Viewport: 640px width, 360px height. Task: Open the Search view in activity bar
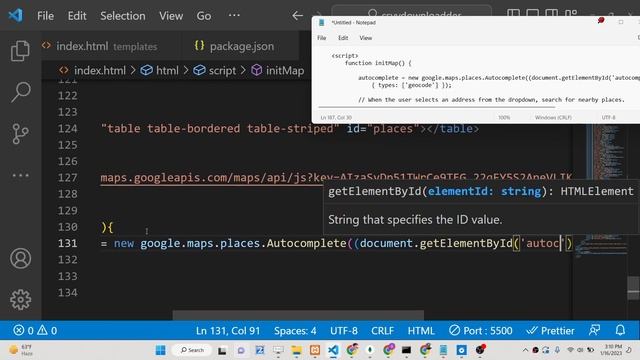tap(20, 92)
